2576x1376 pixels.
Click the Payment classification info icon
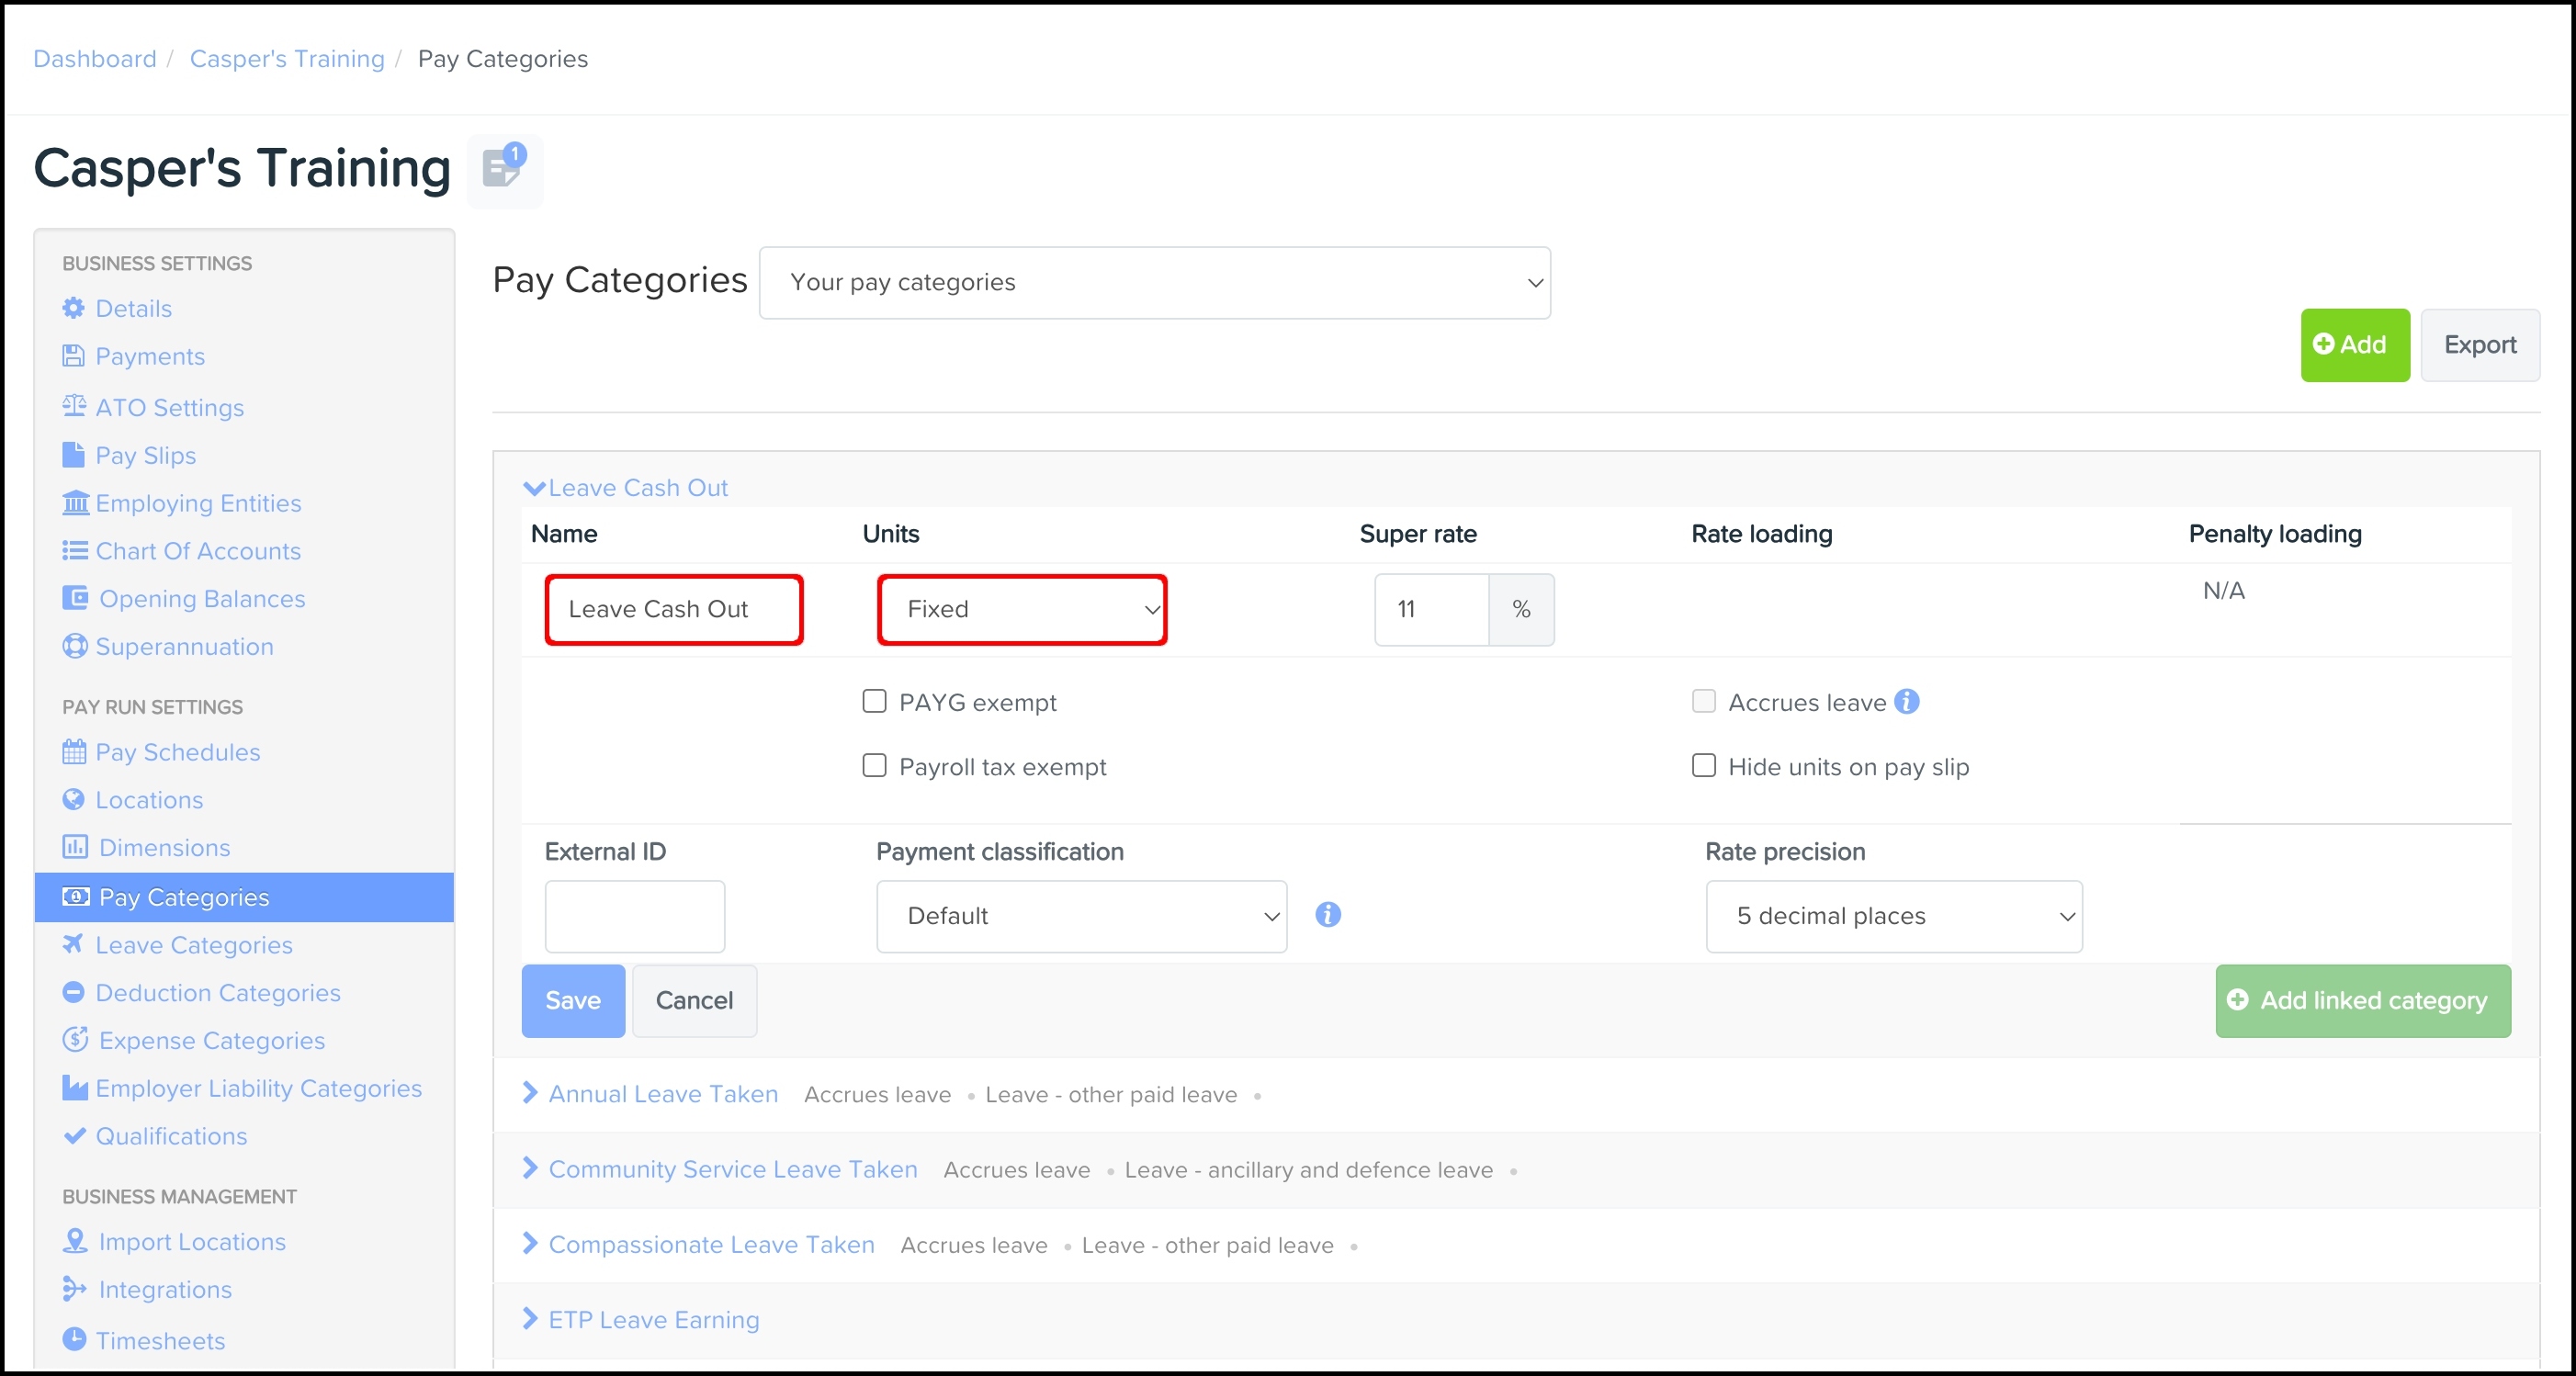(x=1327, y=915)
